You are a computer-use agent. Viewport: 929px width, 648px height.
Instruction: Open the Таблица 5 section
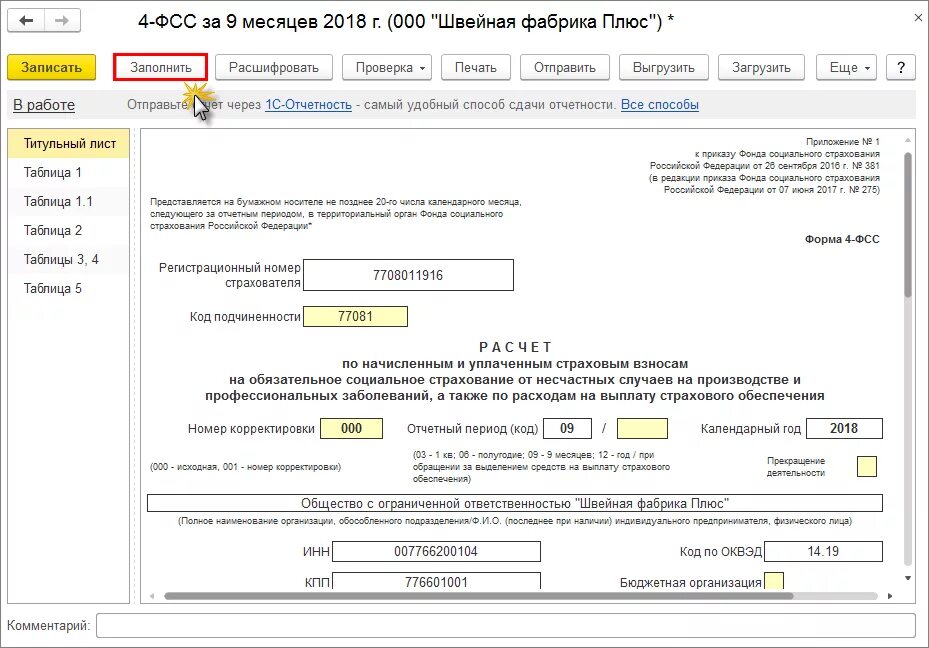69,288
